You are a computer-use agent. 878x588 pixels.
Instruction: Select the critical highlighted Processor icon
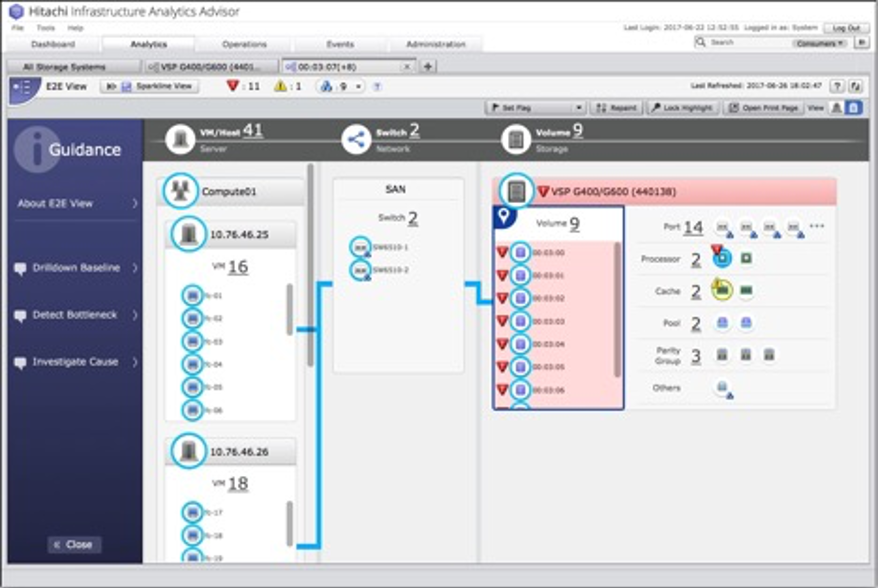click(x=722, y=258)
